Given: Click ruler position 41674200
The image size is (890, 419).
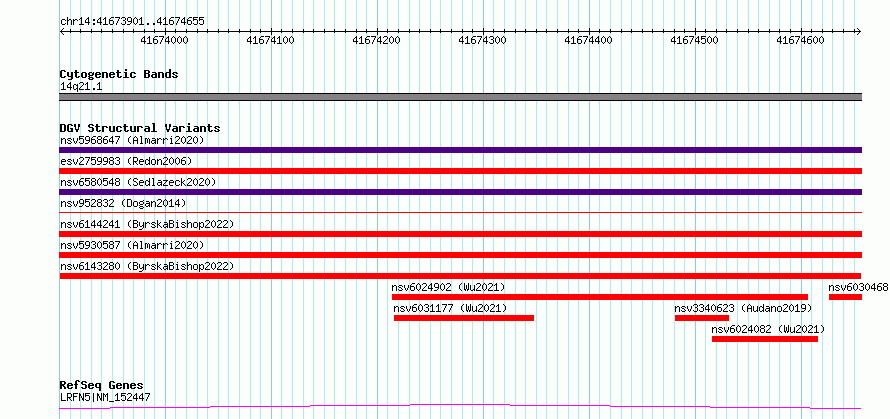Looking at the screenshot, I should (x=377, y=40).
